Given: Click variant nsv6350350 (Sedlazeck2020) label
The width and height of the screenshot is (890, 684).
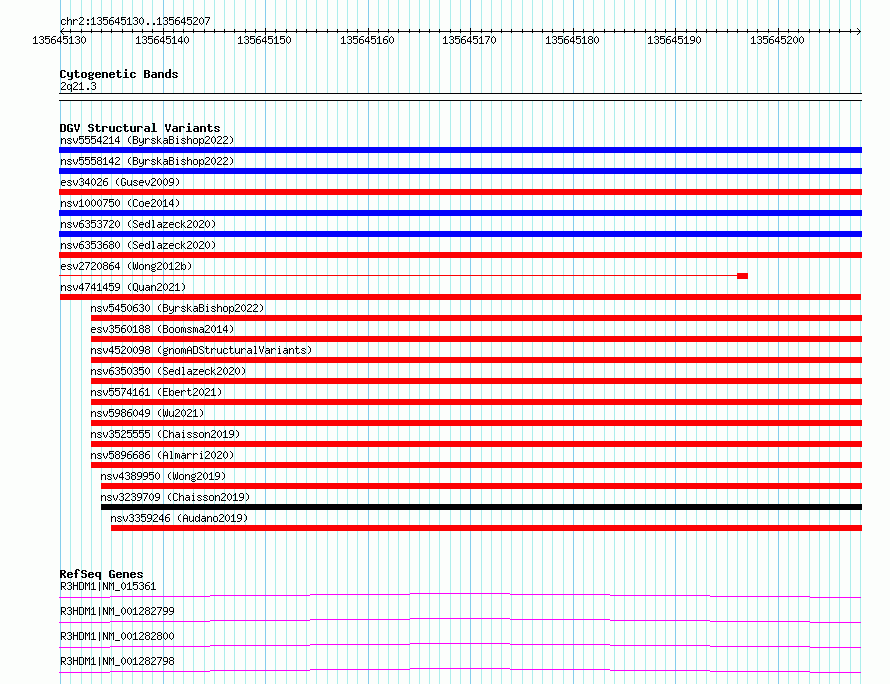Looking at the screenshot, I should tap(168, 371).
